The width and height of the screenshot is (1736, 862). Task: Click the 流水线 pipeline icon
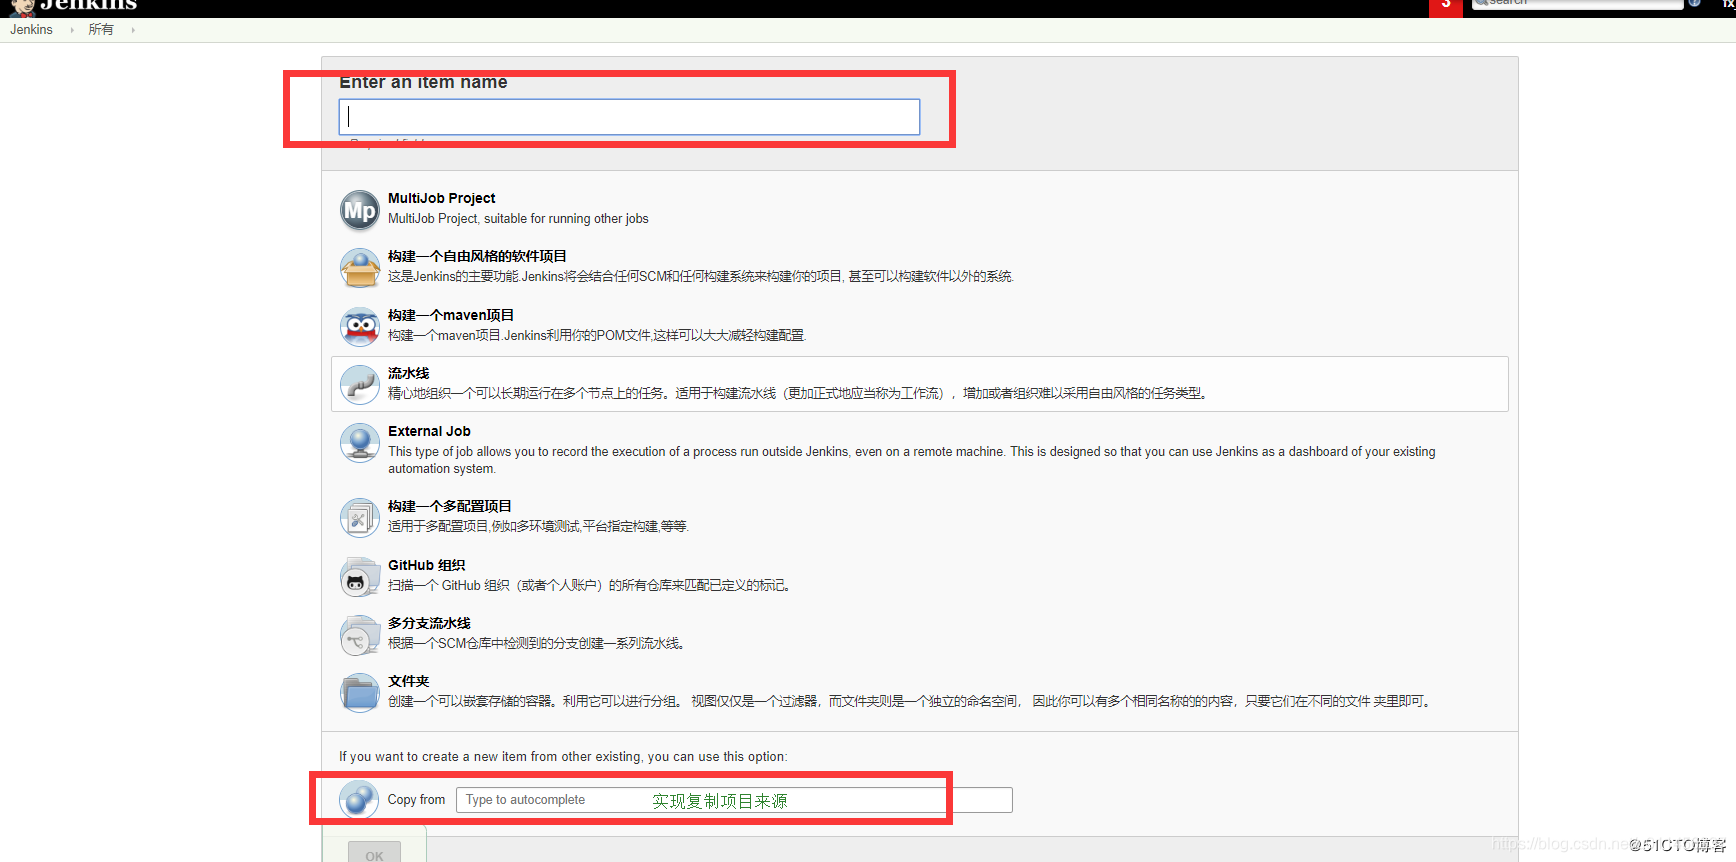(360, 385)
